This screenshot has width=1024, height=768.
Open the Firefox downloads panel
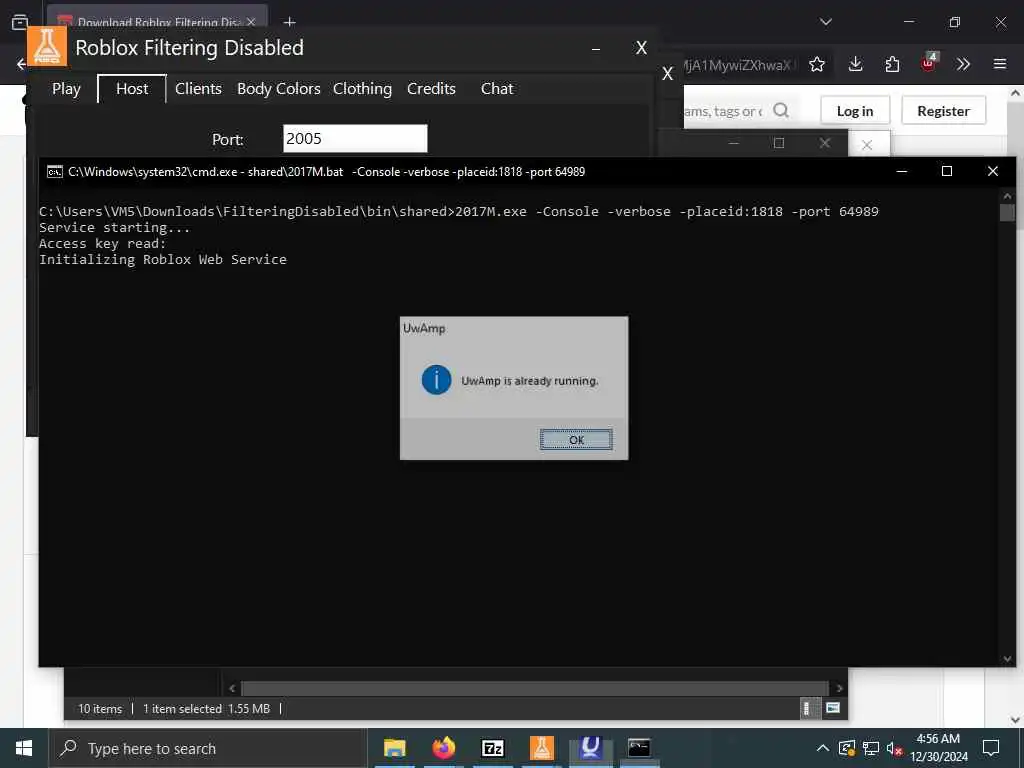(856, 64)
